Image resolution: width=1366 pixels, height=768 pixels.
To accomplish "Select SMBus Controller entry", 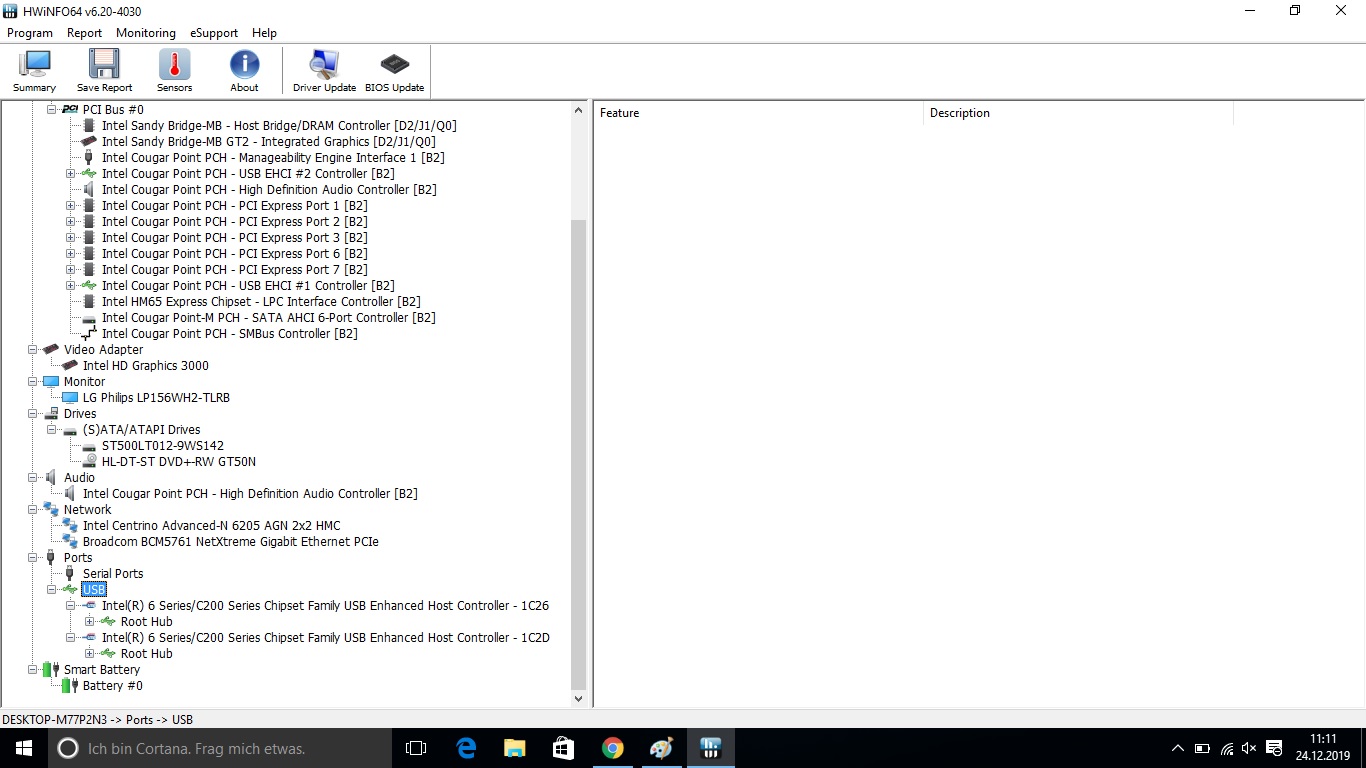I will point(230,334).
